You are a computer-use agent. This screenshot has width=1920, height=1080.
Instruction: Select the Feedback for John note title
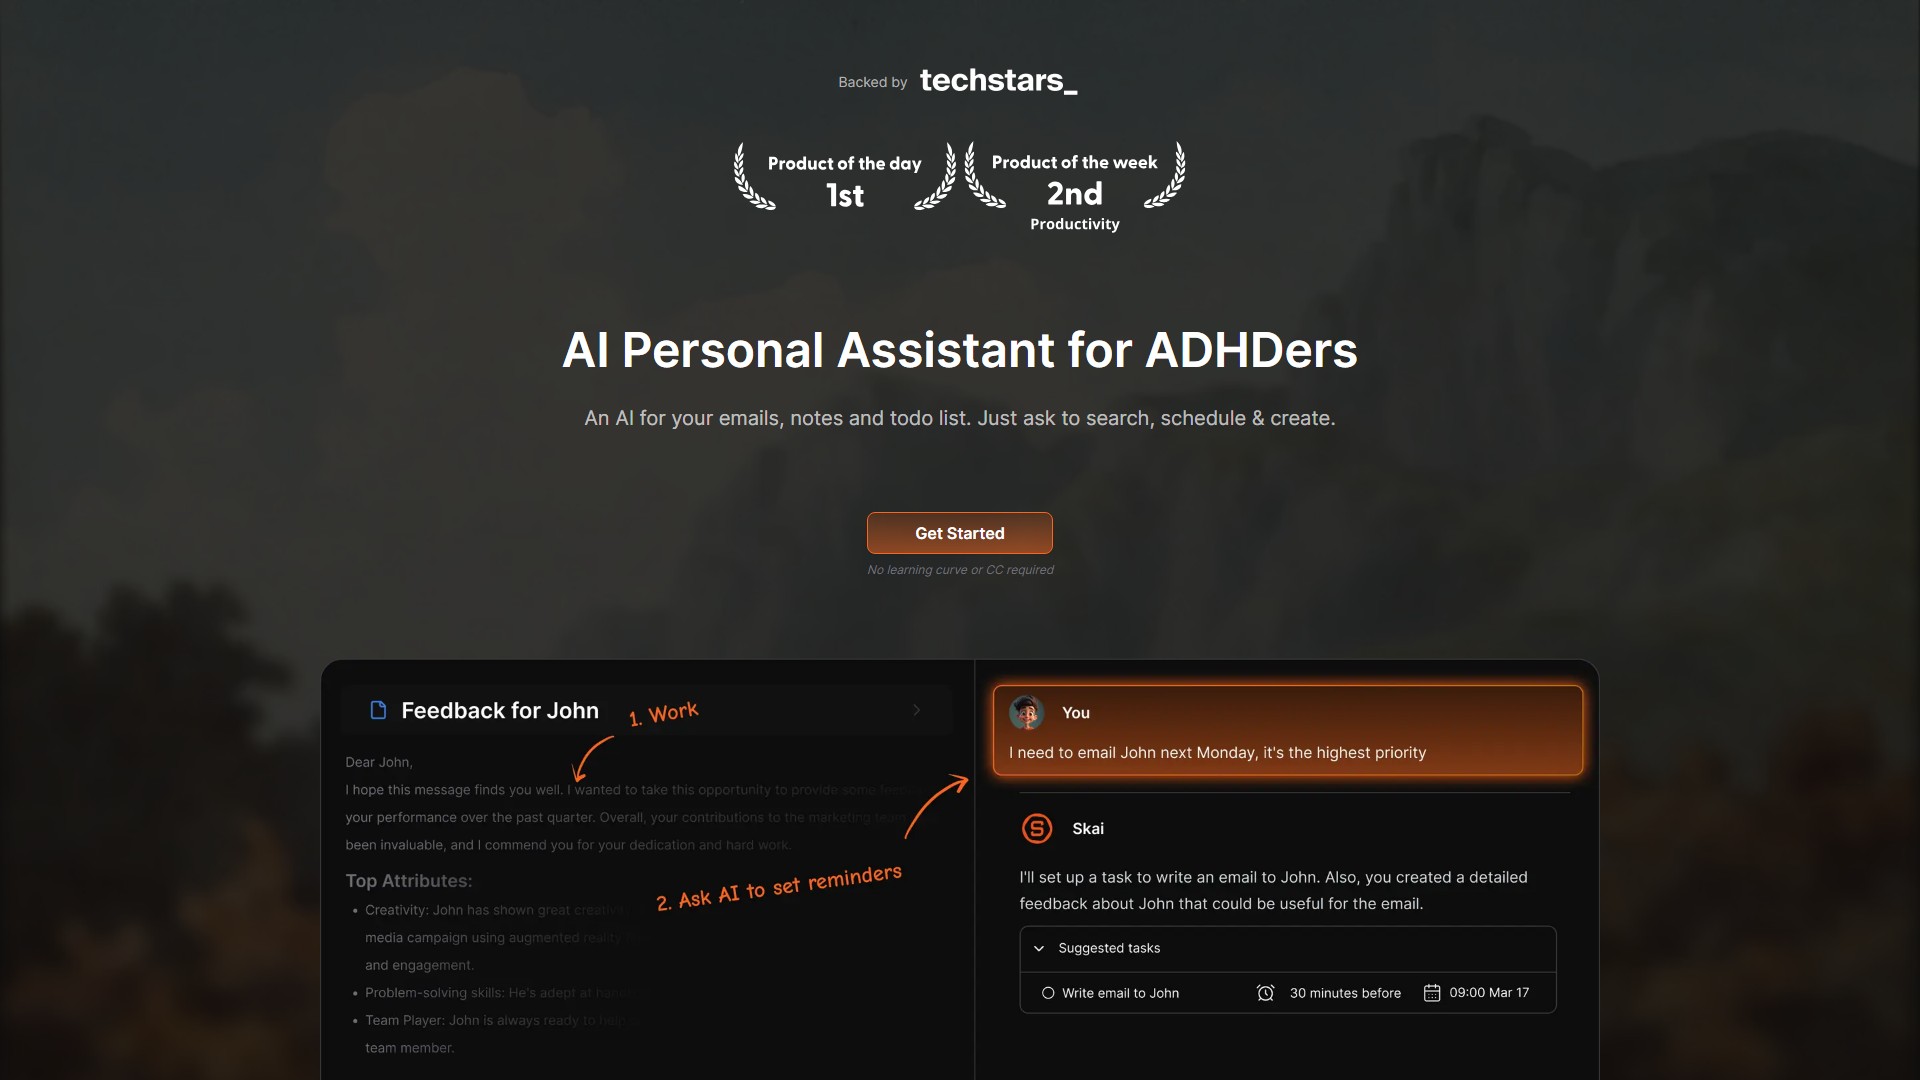click(x=500, y=710)
